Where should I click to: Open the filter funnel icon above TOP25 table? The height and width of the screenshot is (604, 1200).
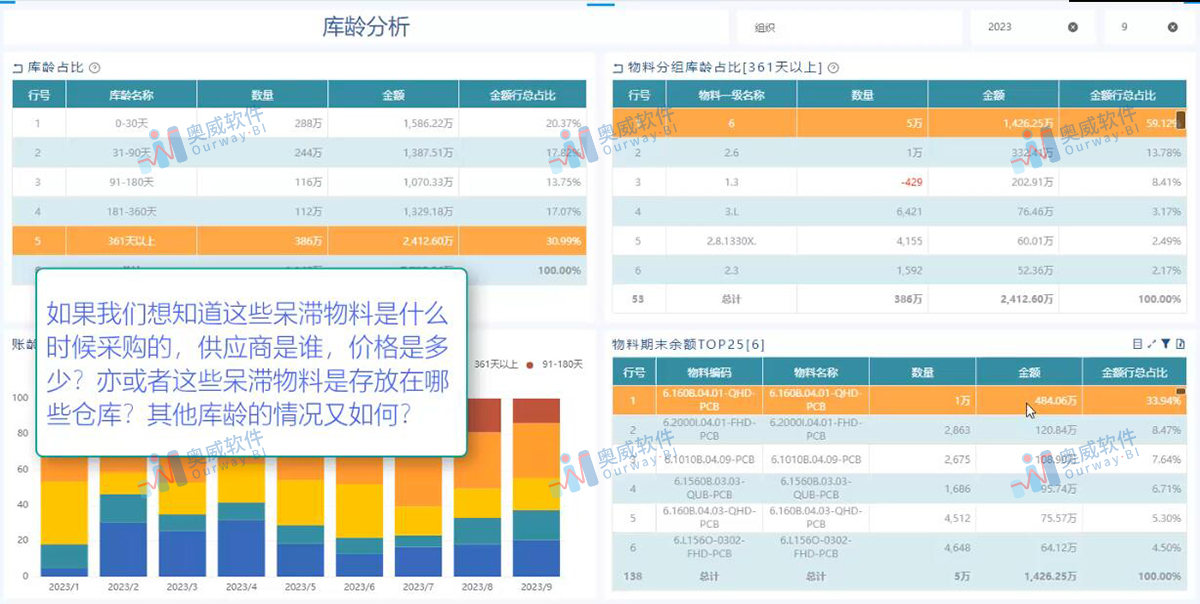point(1166,344)
